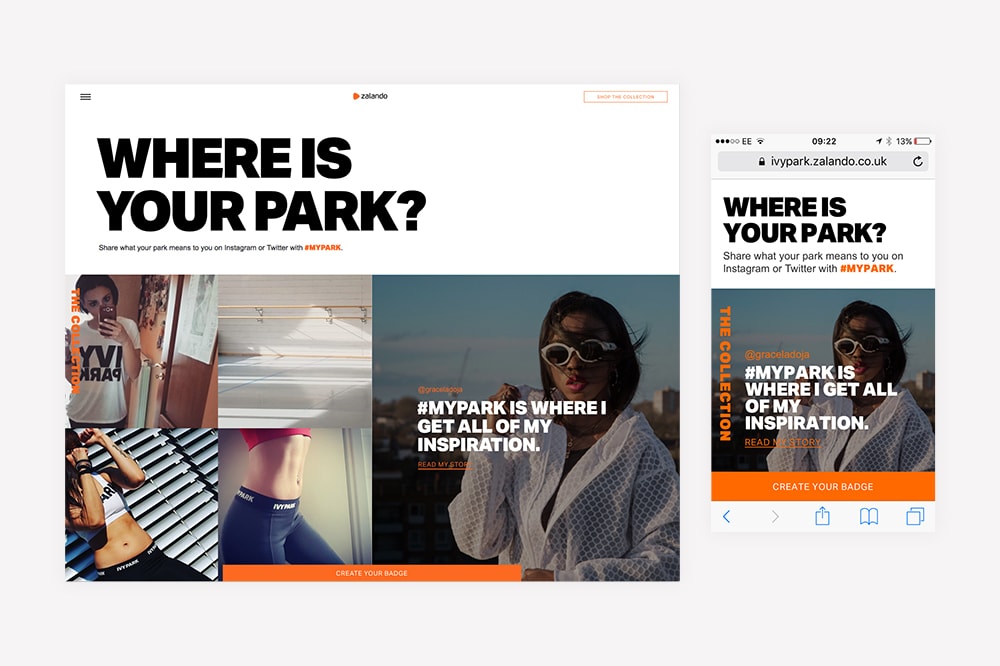Tap the Wi-Fi icon in status bar
Screen dimensions: 1000x666
(x=760, y=141)
